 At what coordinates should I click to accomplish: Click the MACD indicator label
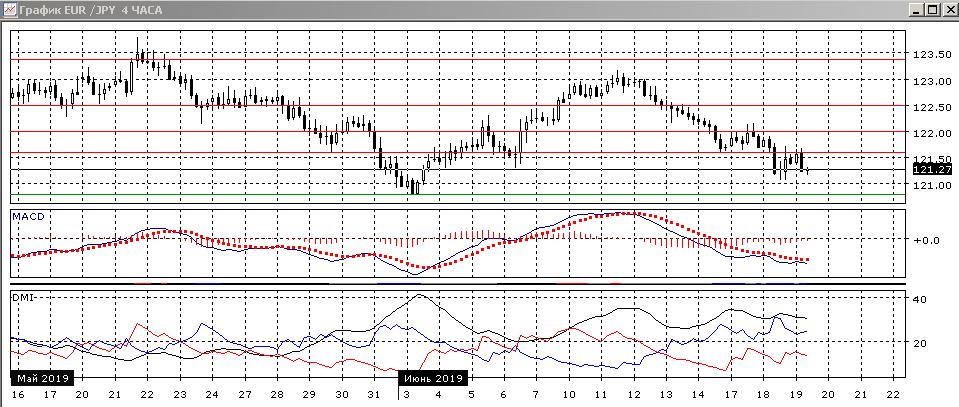point(25,216)
